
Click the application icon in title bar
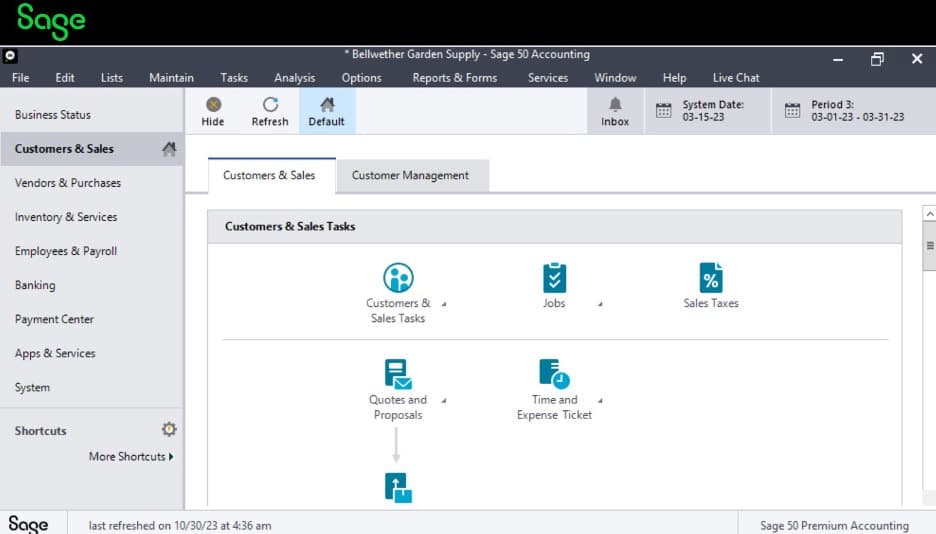[x=10, y=56]
